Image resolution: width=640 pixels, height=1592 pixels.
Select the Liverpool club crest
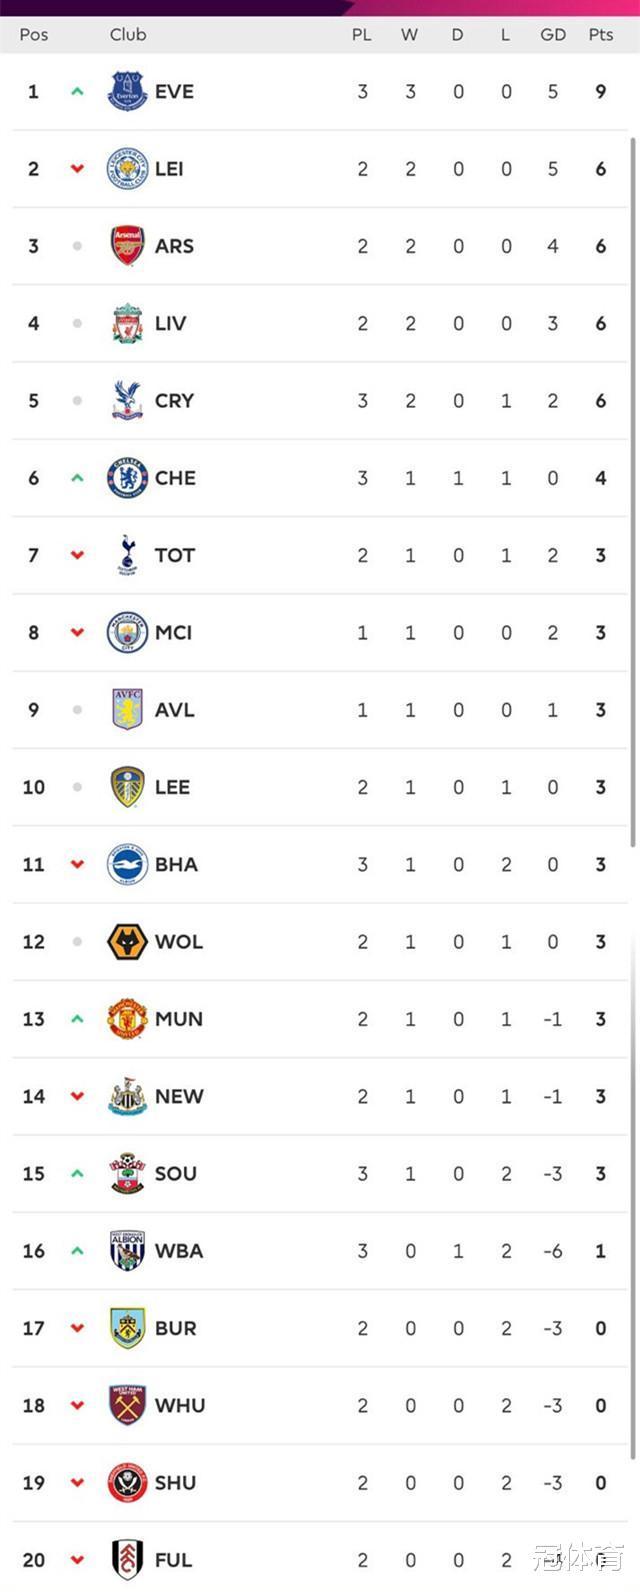pyautogui.click(x=127, y=323)
